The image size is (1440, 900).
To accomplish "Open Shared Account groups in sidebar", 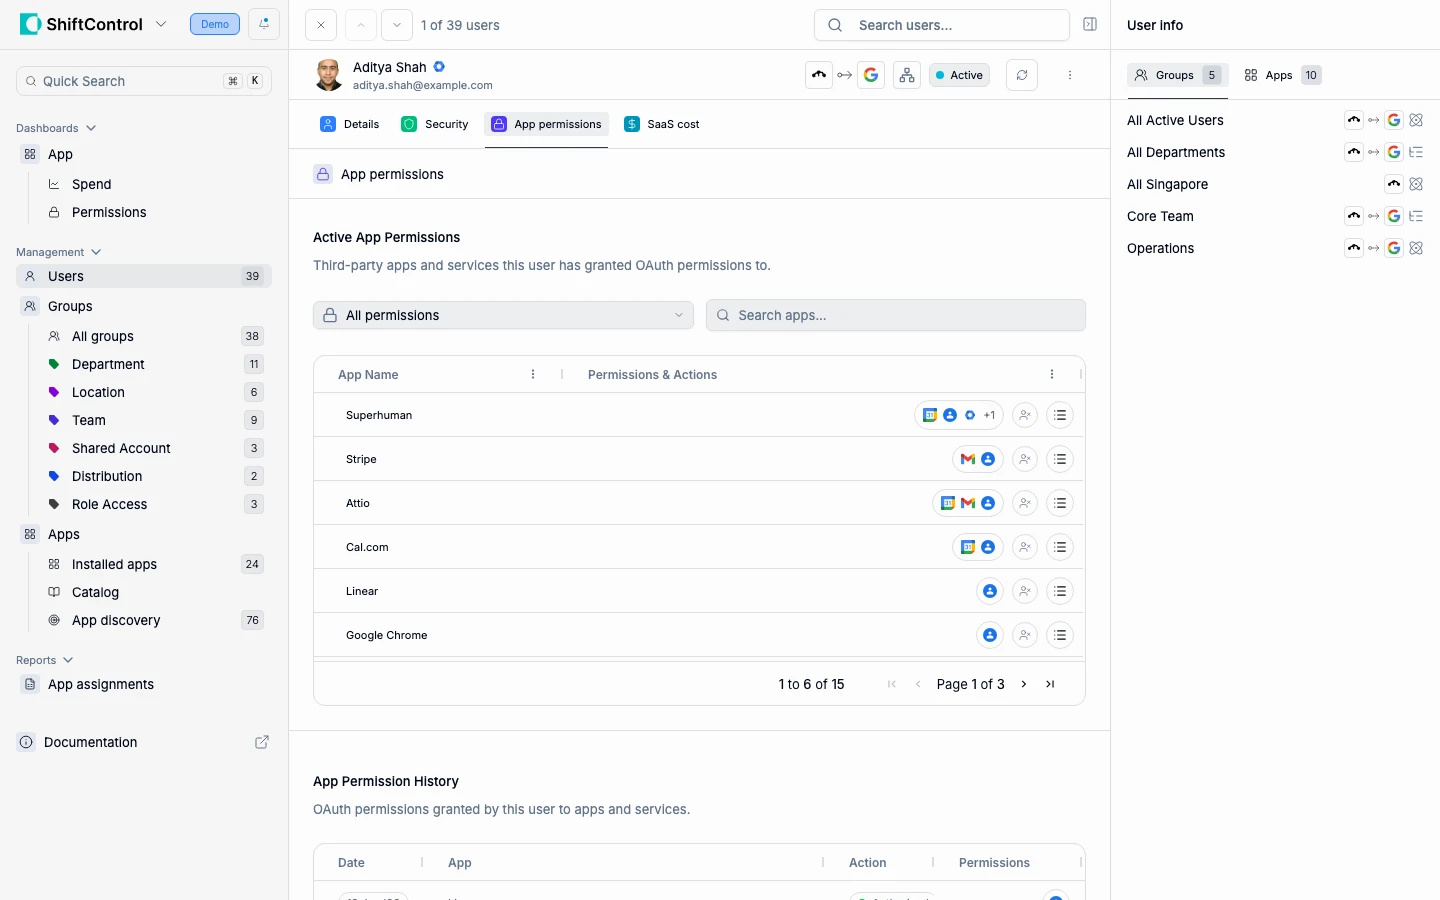I will 156,448.
